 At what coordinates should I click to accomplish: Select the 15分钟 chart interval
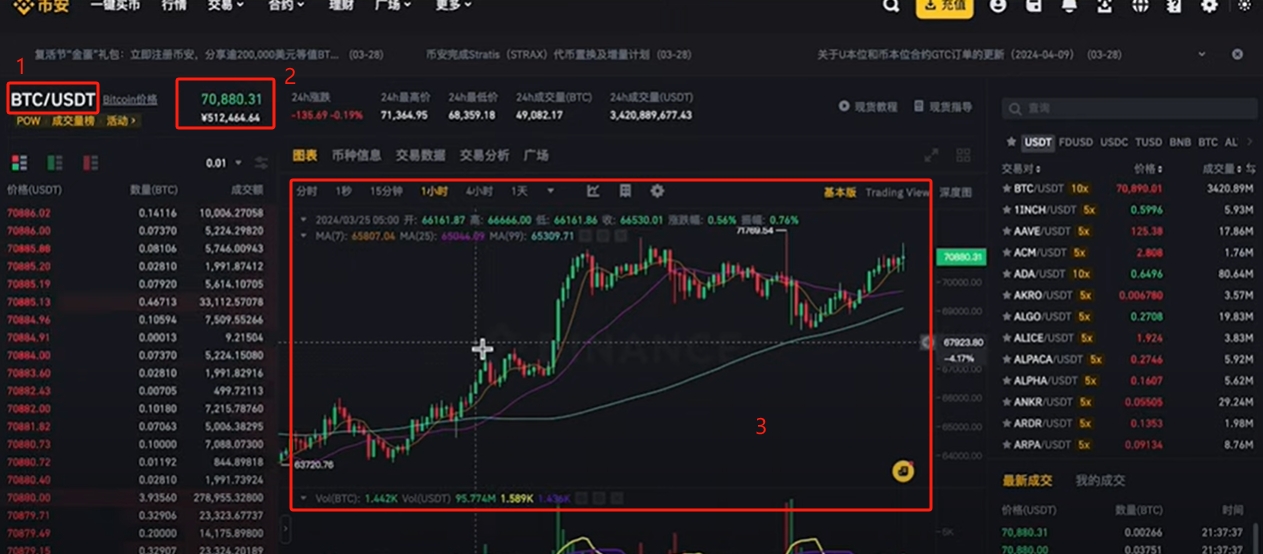click(x=386, y=191)
